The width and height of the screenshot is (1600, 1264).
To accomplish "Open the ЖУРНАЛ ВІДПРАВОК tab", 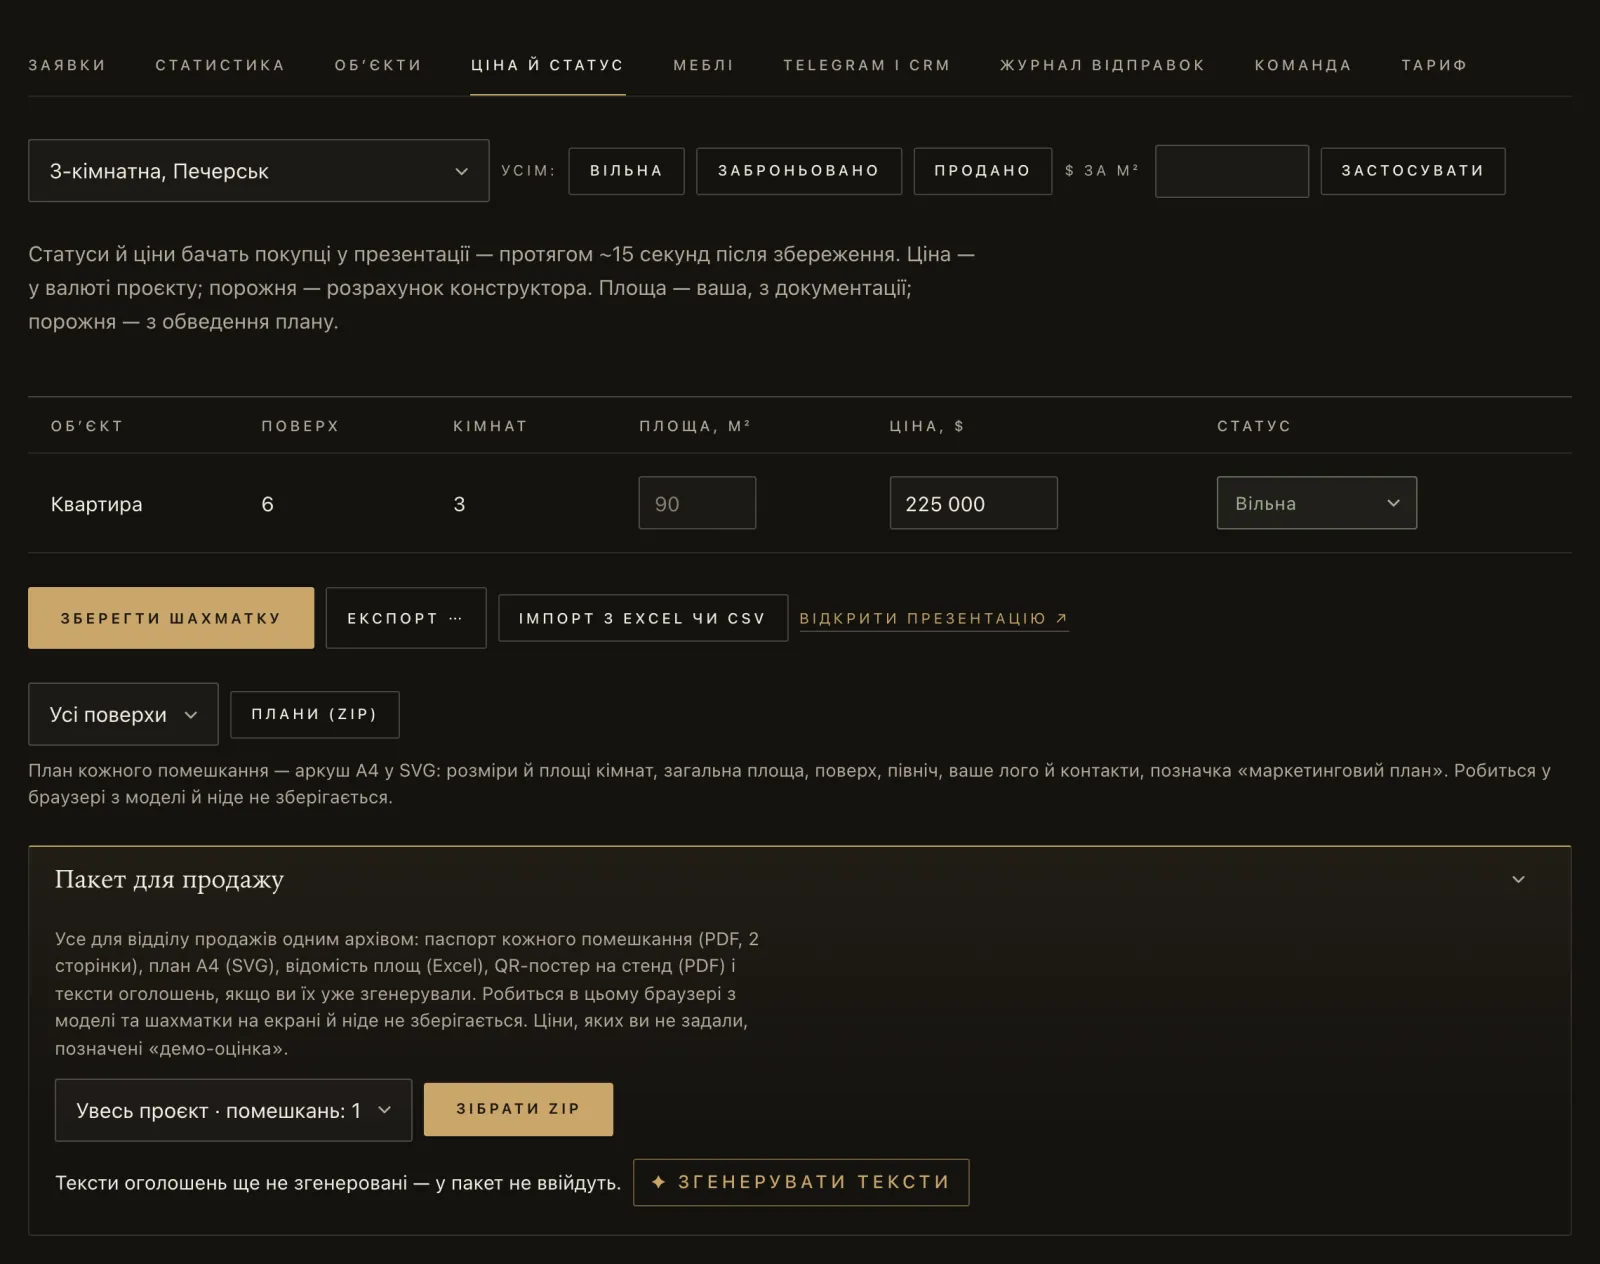I will coord(1102,65).
